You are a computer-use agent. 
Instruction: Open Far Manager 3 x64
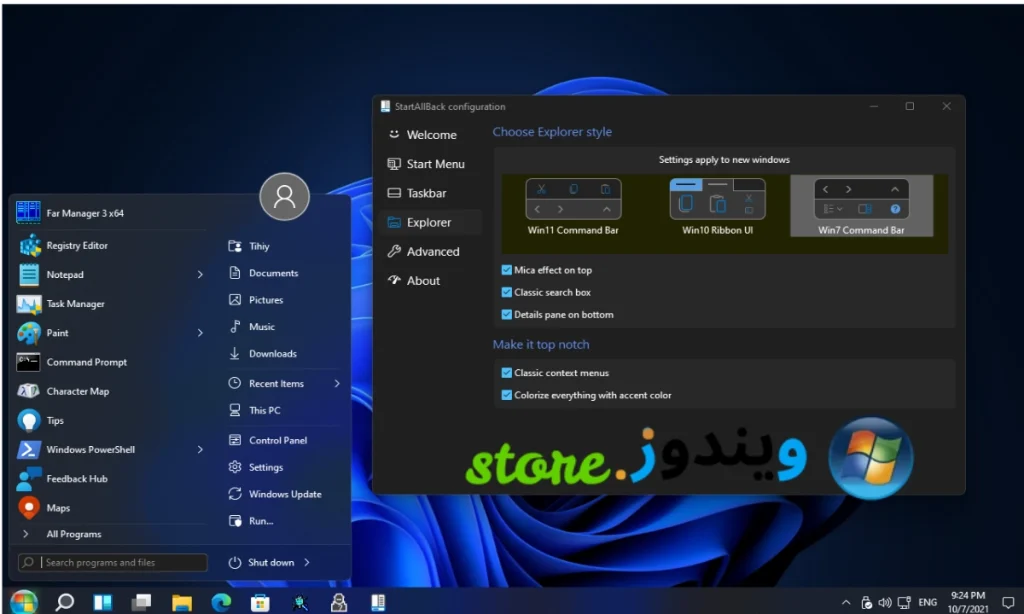click(84, 213)
